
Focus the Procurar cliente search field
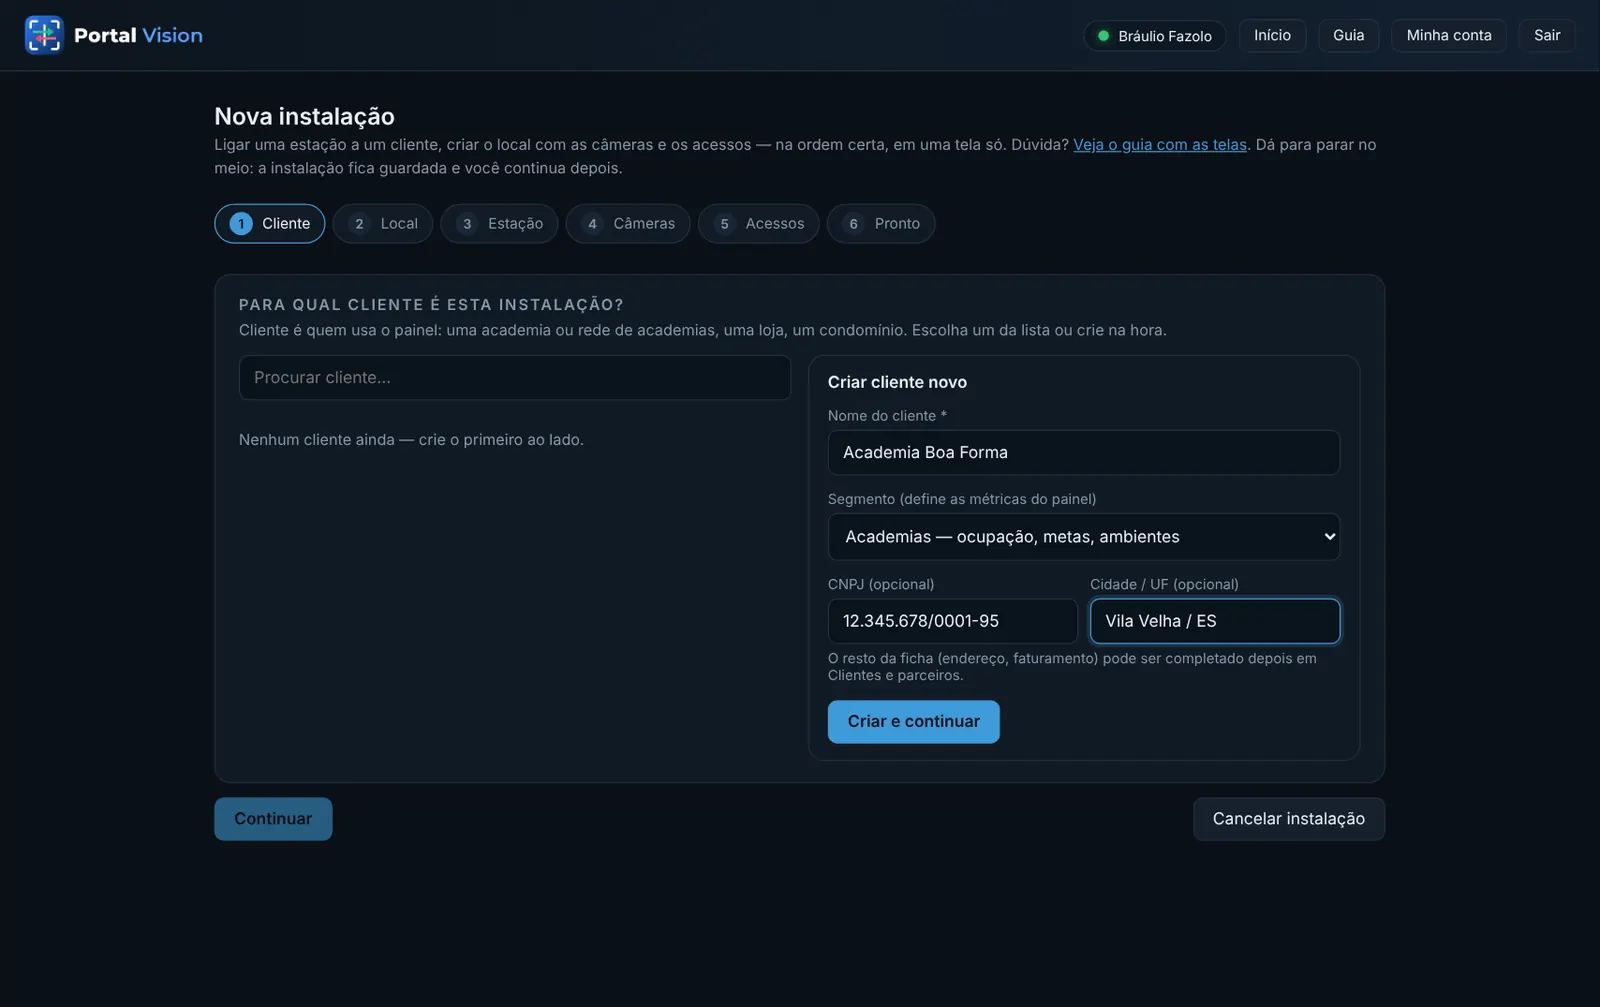point(515,378)
